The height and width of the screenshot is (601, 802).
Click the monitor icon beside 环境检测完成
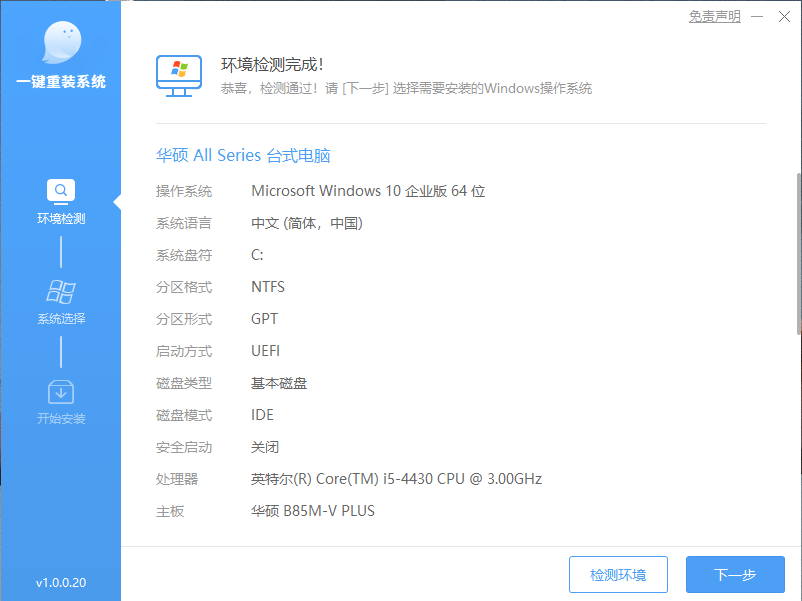click(179, 74)
